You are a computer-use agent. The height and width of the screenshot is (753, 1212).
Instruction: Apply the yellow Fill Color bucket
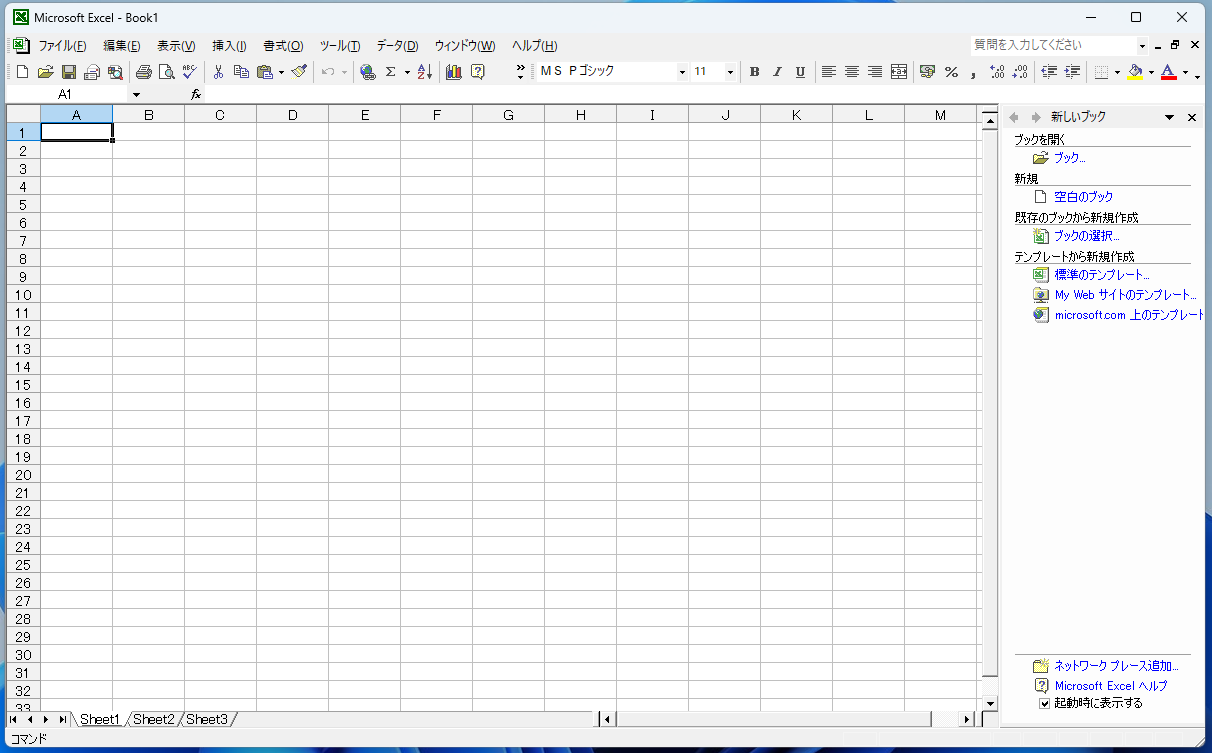(1135, 72)
